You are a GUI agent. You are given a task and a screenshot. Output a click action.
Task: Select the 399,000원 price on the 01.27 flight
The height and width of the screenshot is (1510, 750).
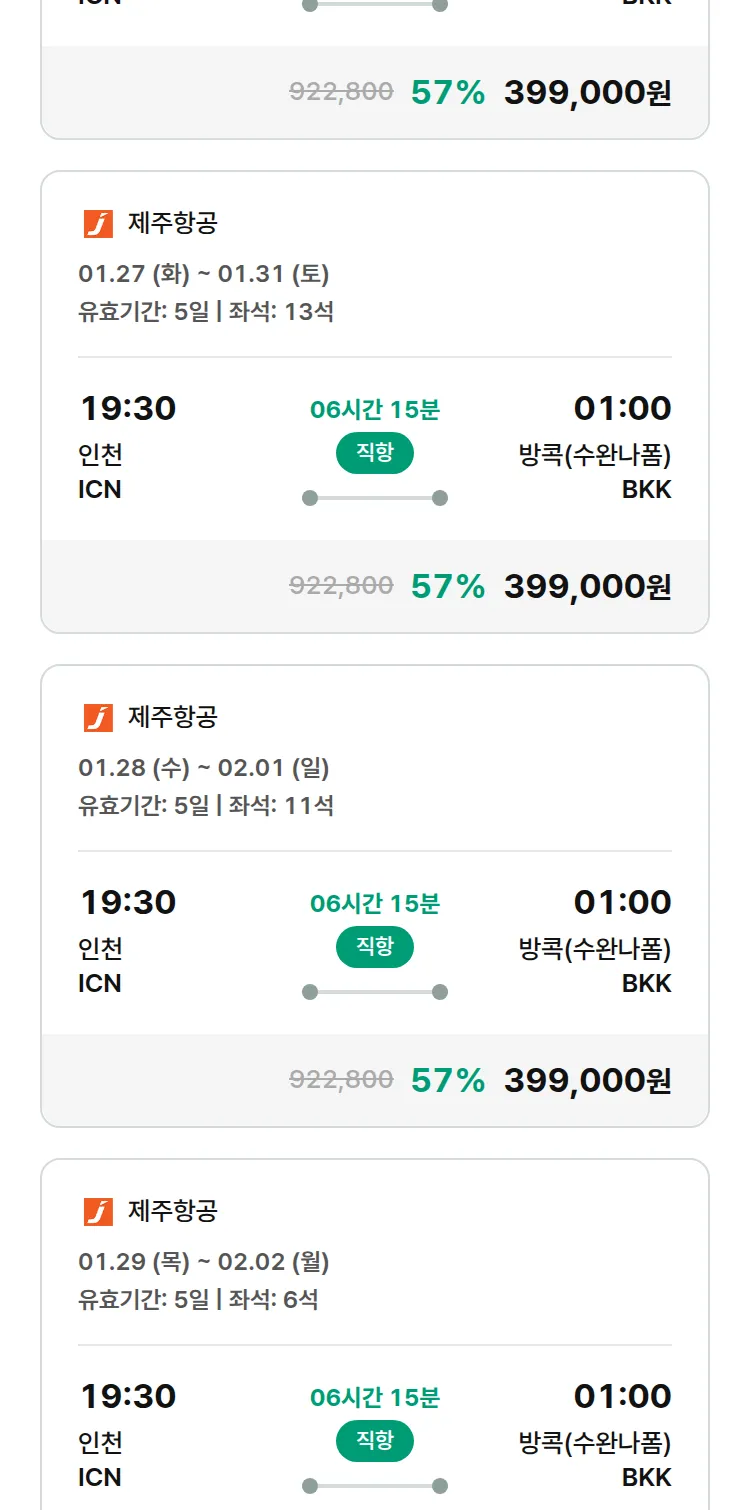(587, 586)
